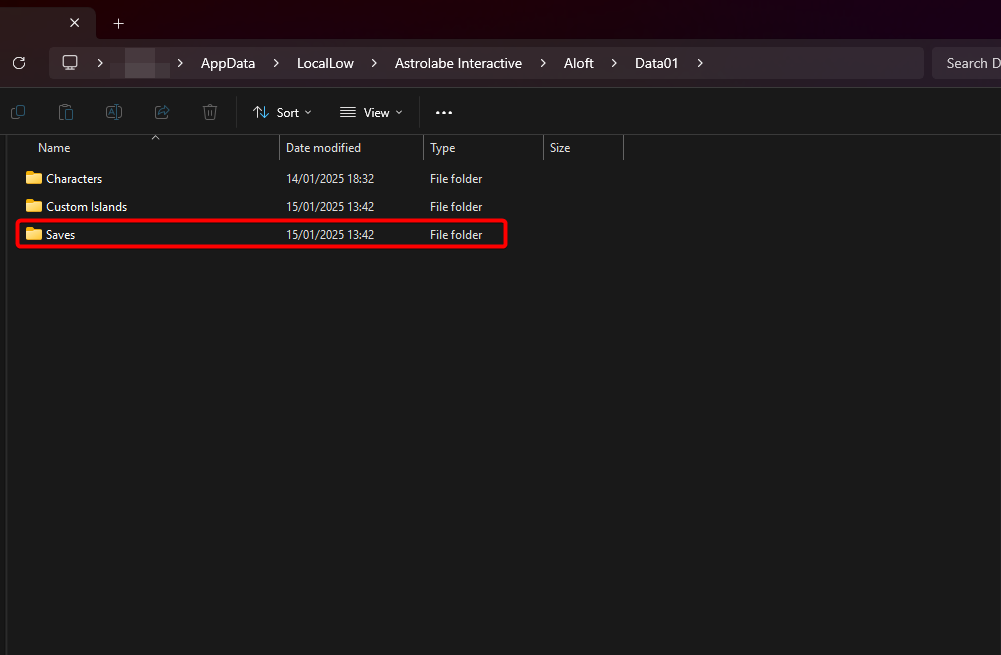Image resolution: width=1001 pixels, height=655 pixels.
Task: Click the Paste icon in the toolbar
Action: pyautogui.click(x=65, y=112)
